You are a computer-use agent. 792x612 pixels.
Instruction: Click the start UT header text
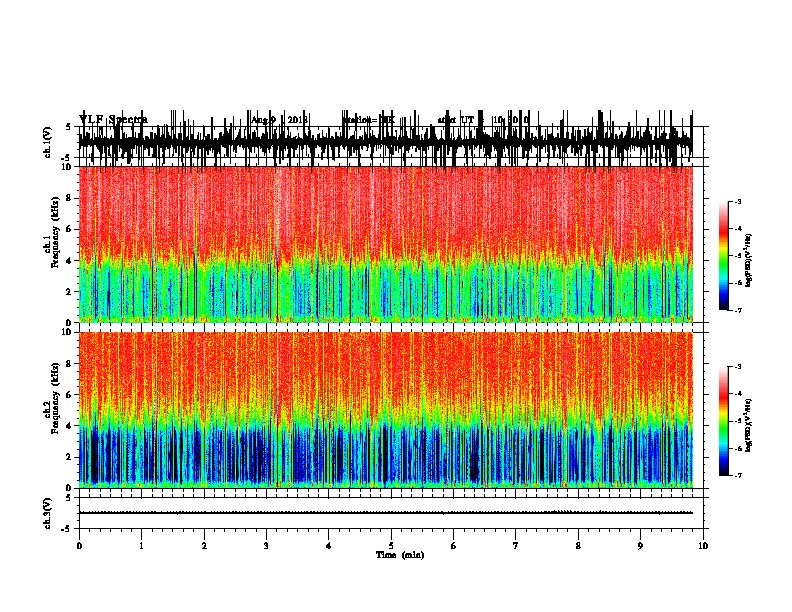coord(483,120)
